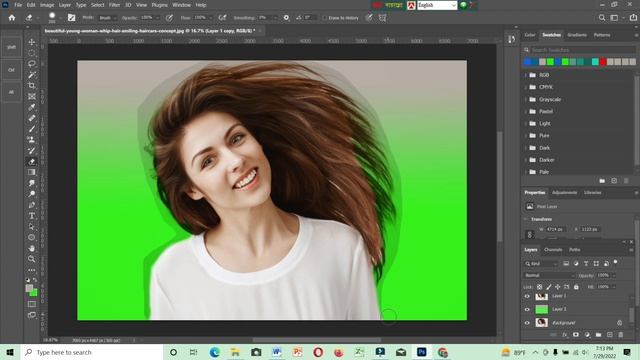
Task: Select the Brush tool
Action: point(32,129)
